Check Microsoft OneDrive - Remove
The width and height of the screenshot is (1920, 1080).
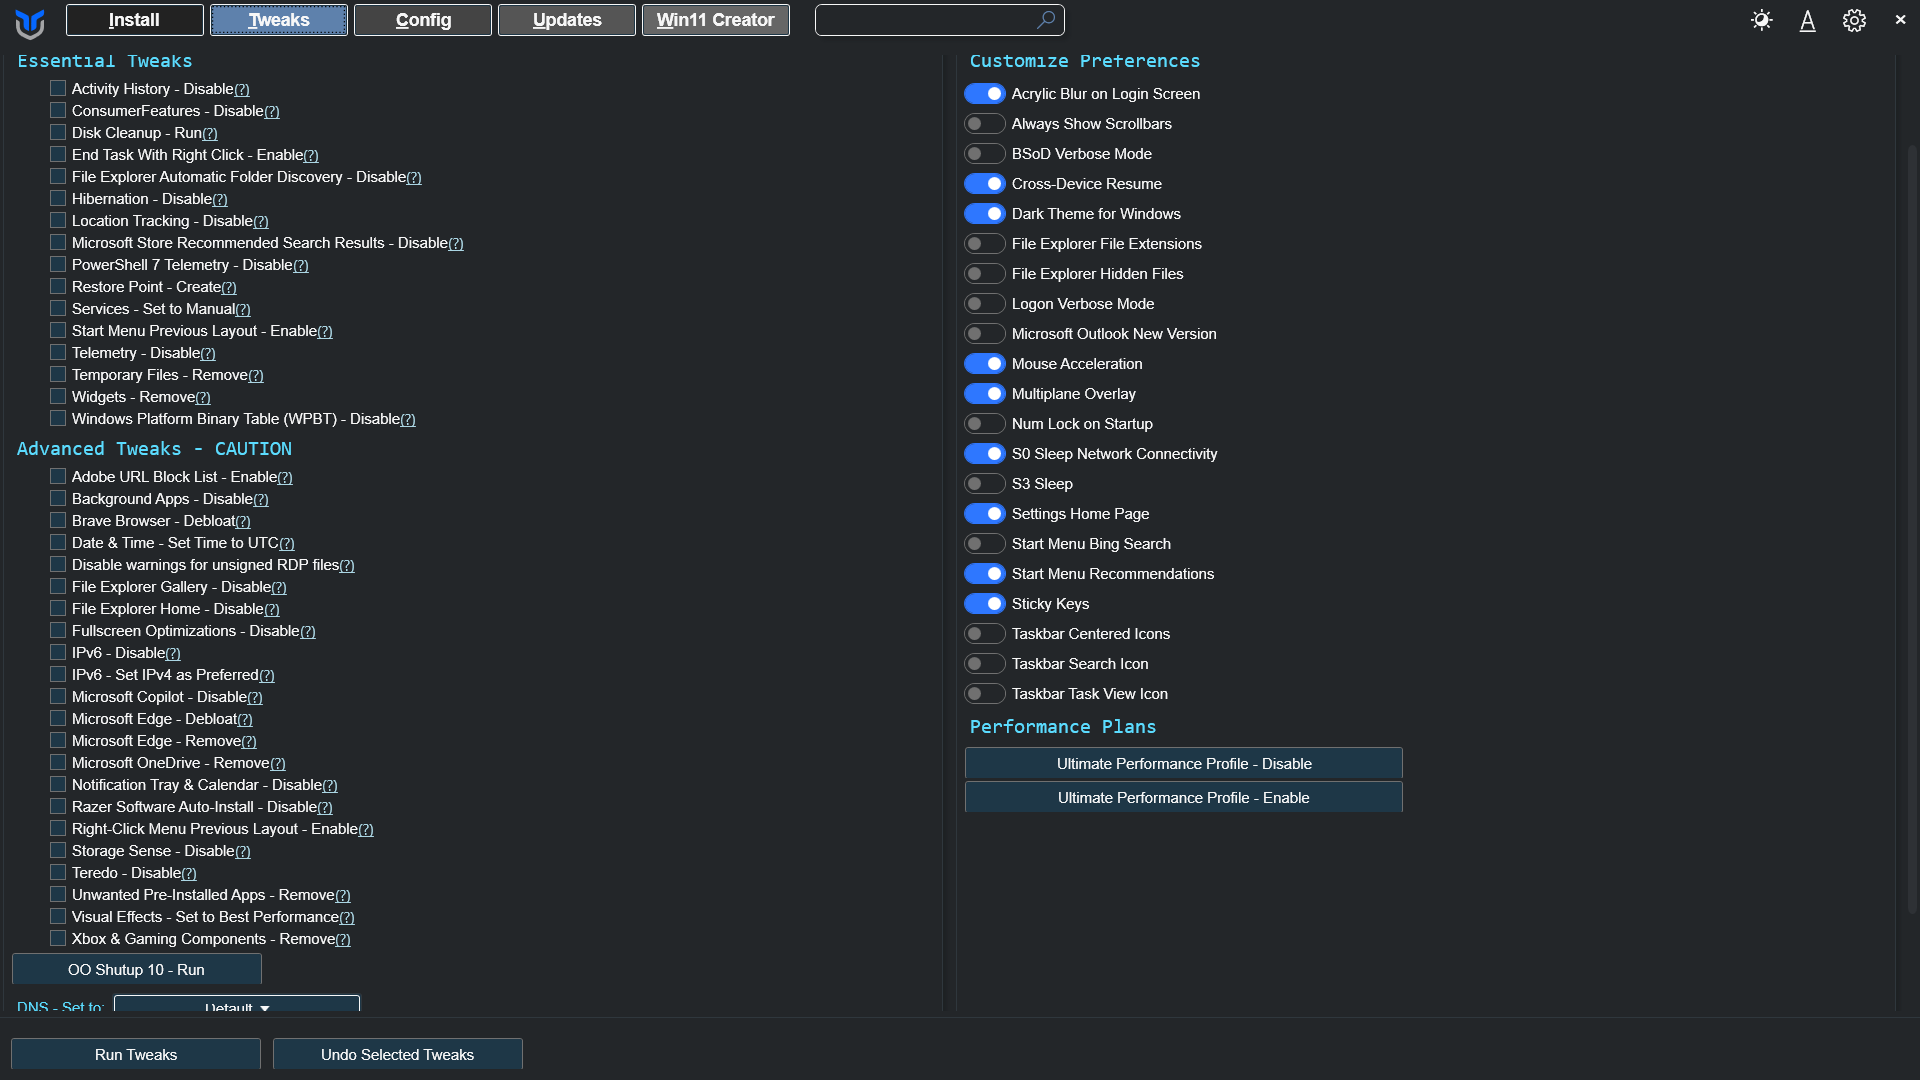point(58,762)
